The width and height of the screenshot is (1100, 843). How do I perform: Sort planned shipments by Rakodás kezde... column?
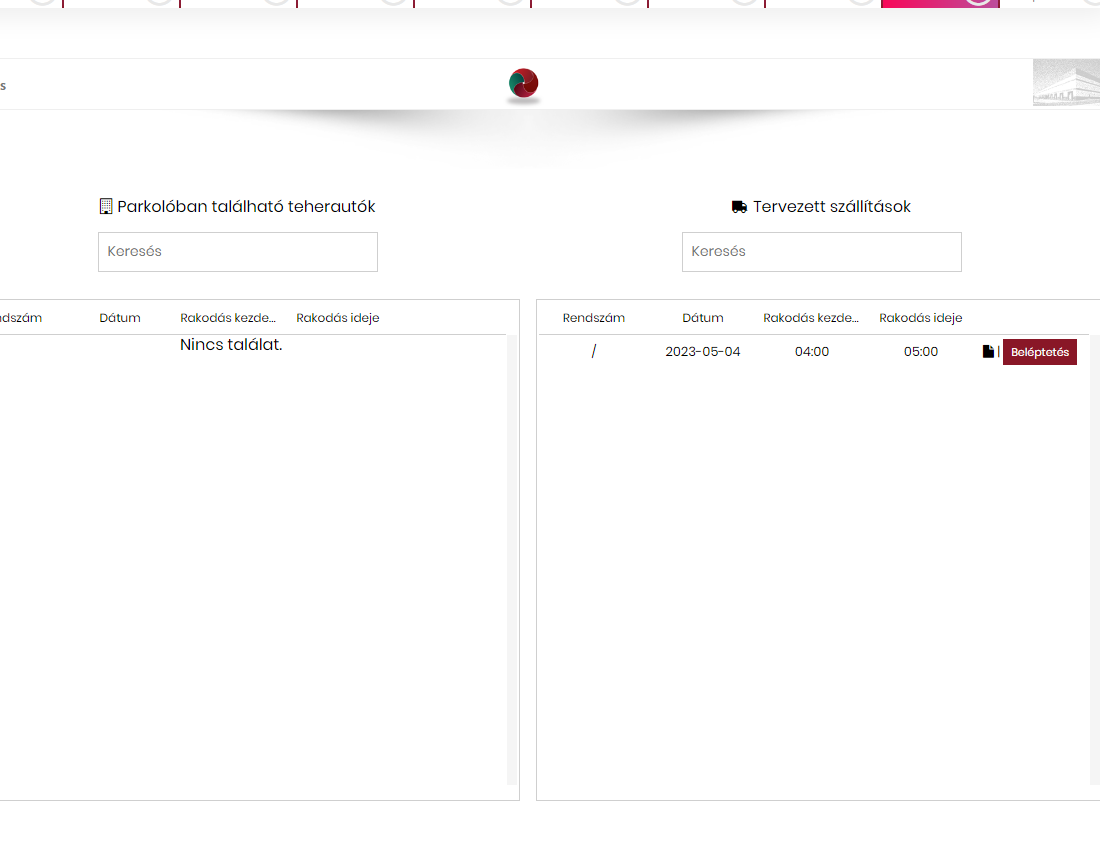point(811,318)
